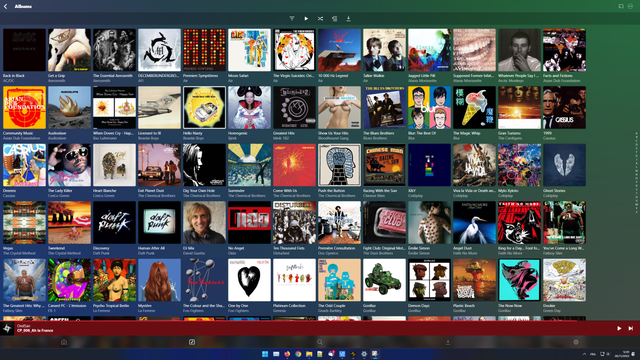Open Dido's No Angel album cover
640x360 pixels.
point(249,222)
